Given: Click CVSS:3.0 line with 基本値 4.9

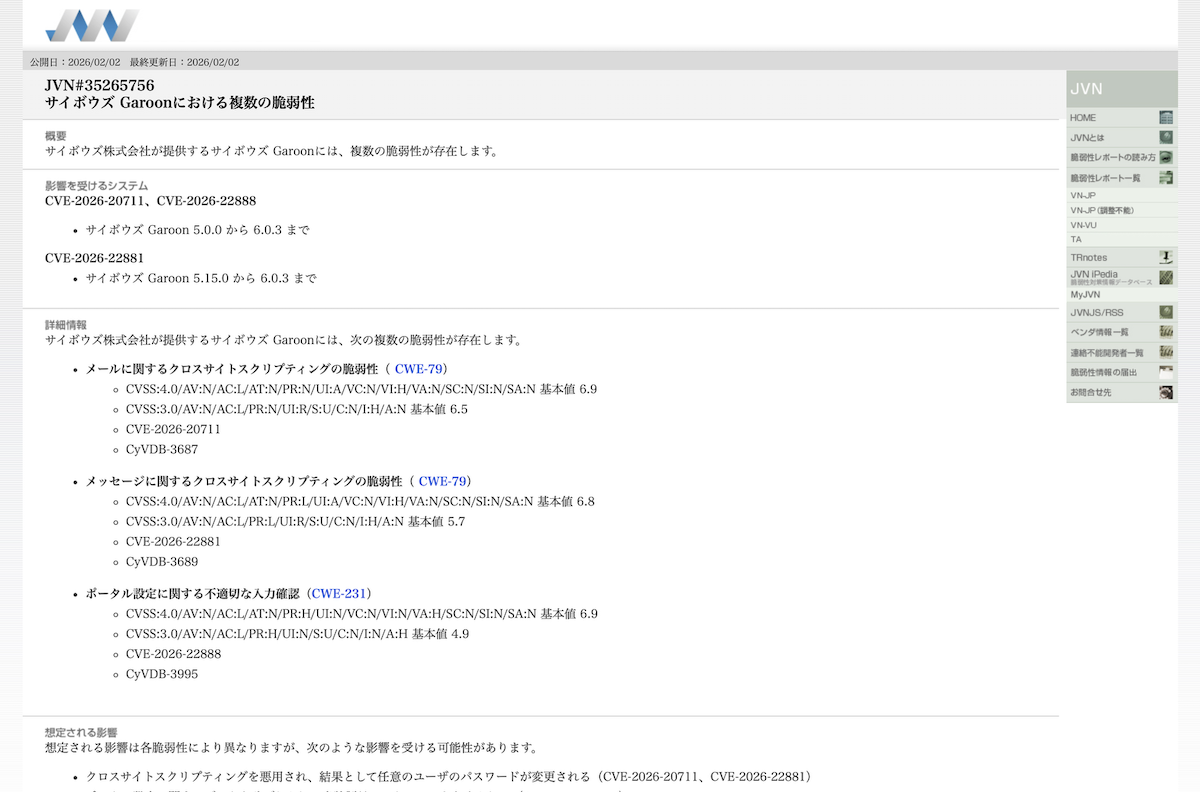Looking at the screenshot, I should (x=297, y=633).
